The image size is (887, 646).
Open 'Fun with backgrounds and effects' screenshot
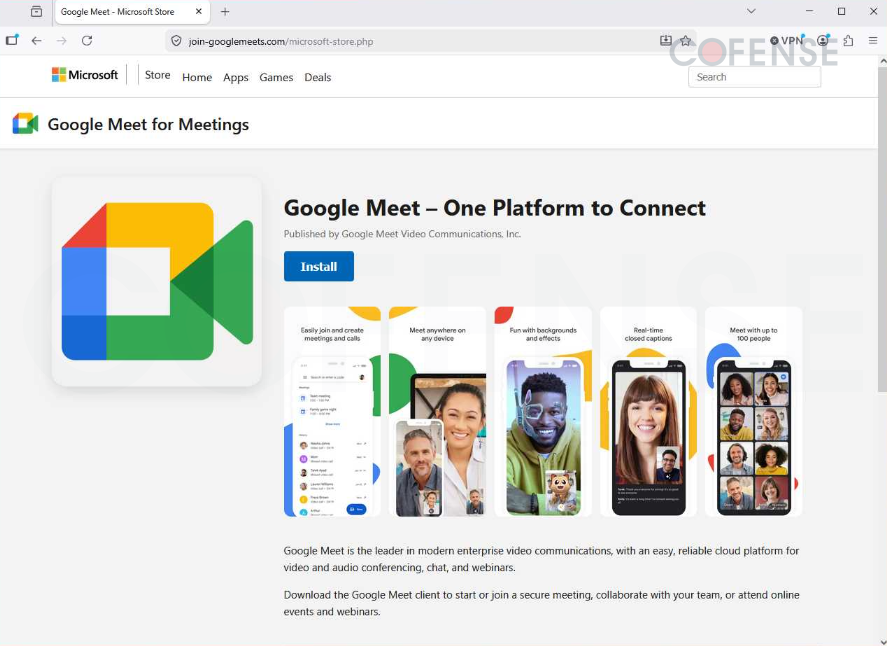tap(543, 412)
